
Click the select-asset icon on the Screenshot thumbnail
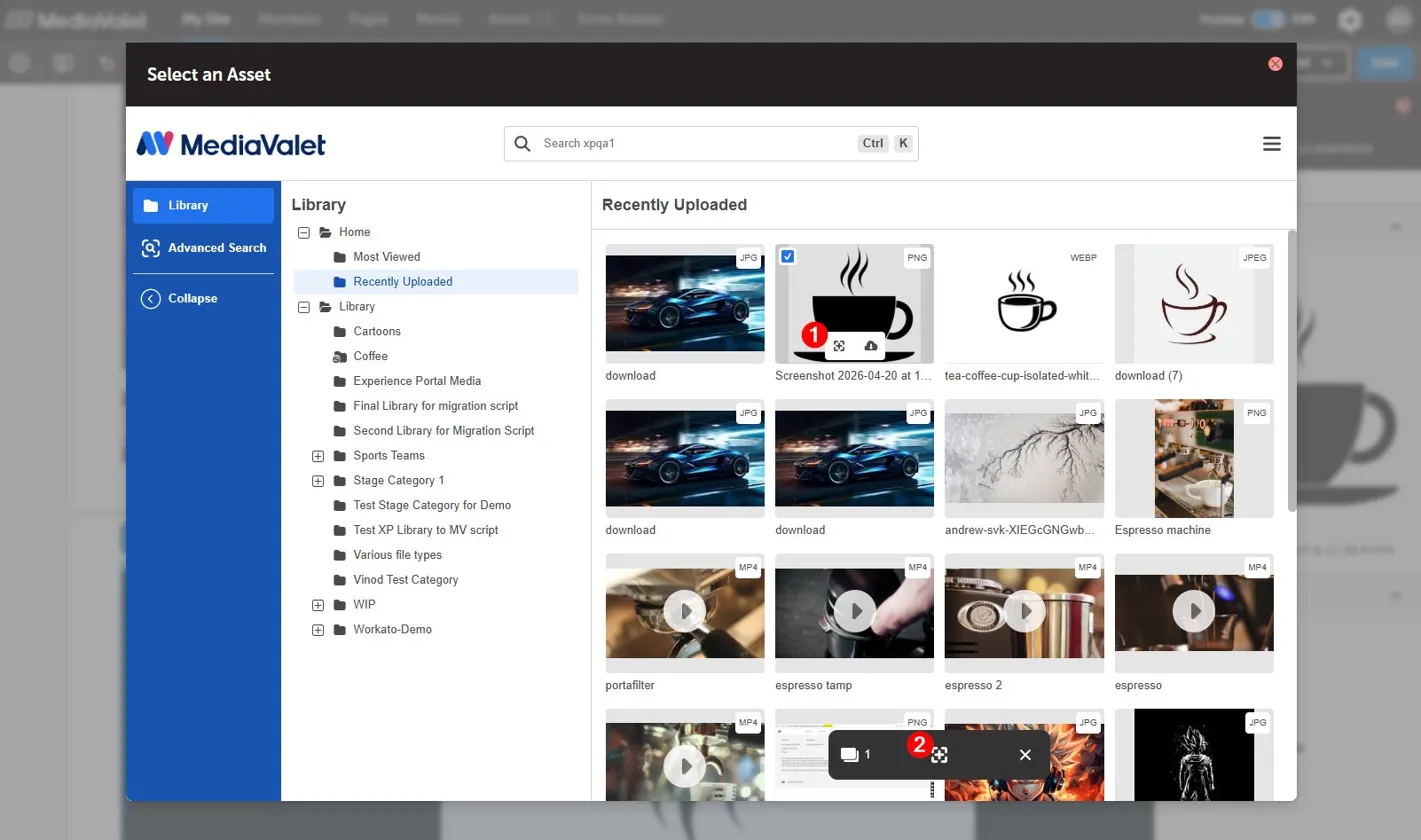coord(839,346)
